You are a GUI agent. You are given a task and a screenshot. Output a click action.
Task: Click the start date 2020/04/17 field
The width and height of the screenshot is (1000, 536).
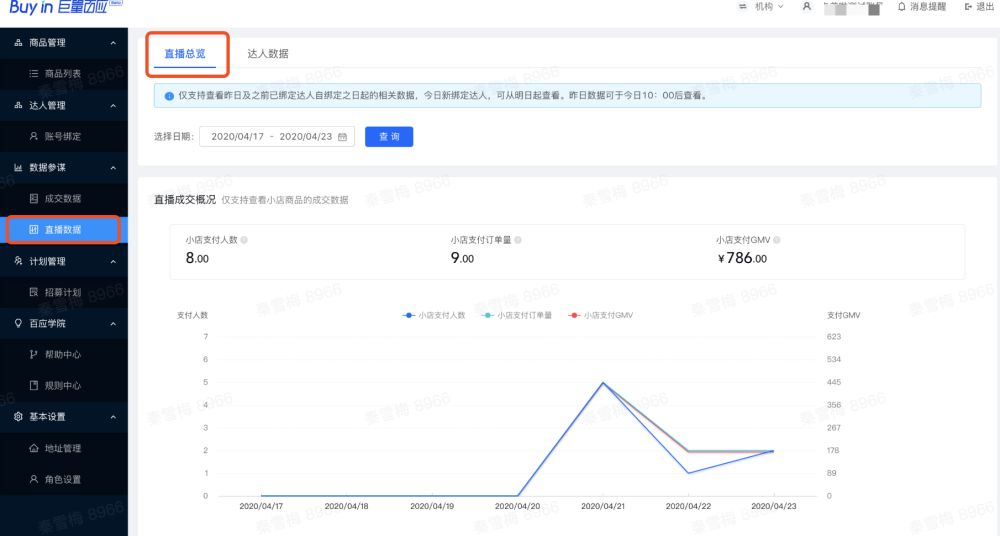236,137
